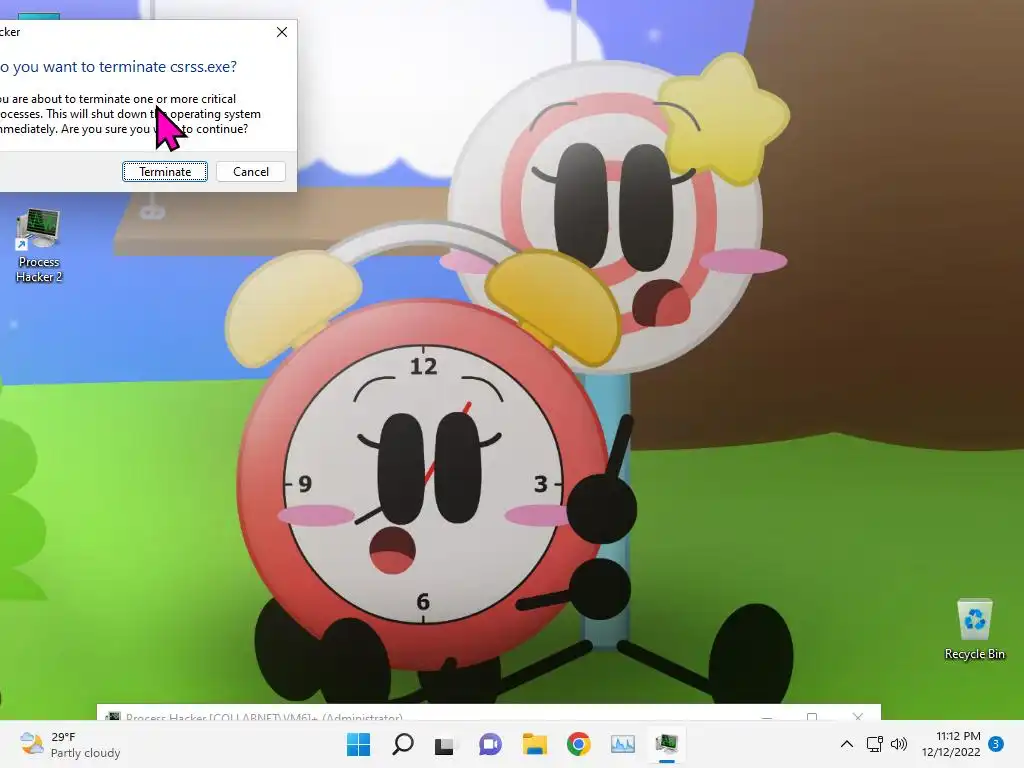1024x768 pixels.
Task: Open taskbar Search
Action: pyautogui.click(x=402, y=744)
